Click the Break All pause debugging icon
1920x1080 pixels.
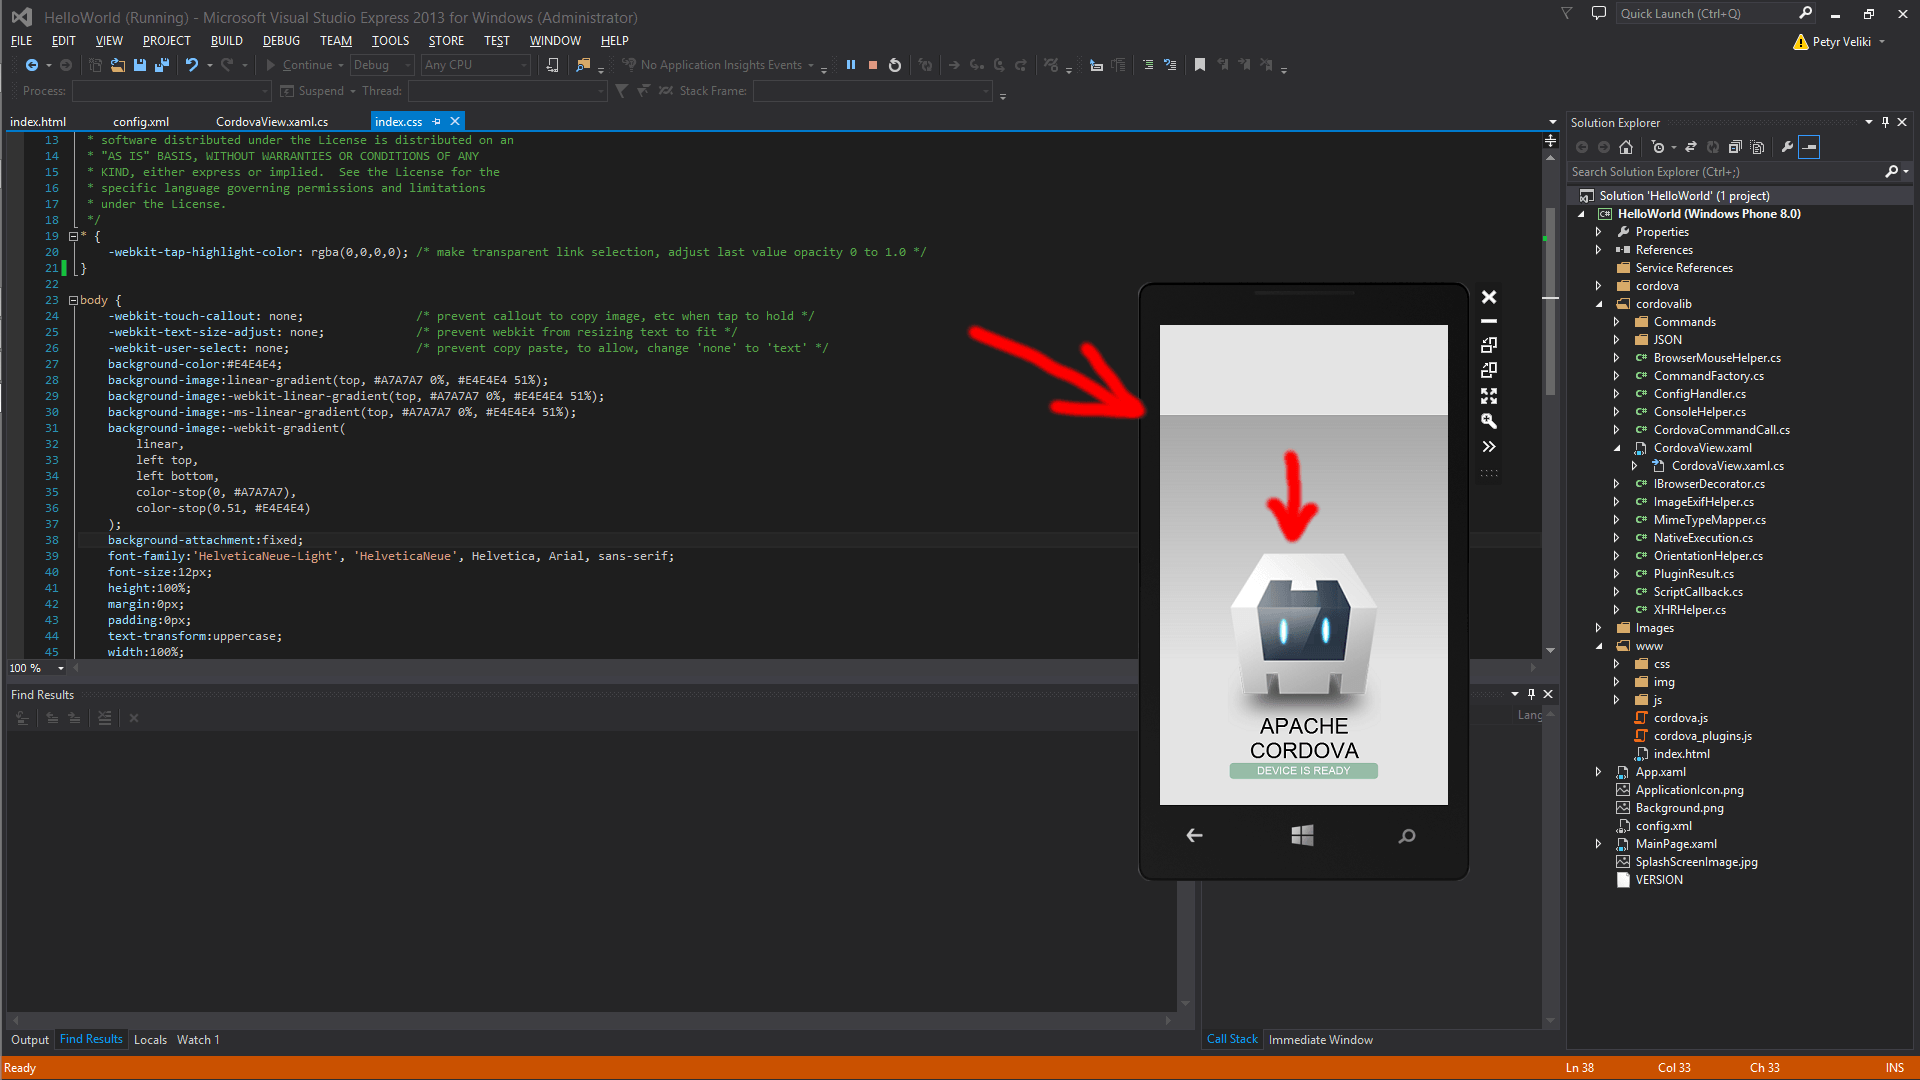click(x=851, y=65)
